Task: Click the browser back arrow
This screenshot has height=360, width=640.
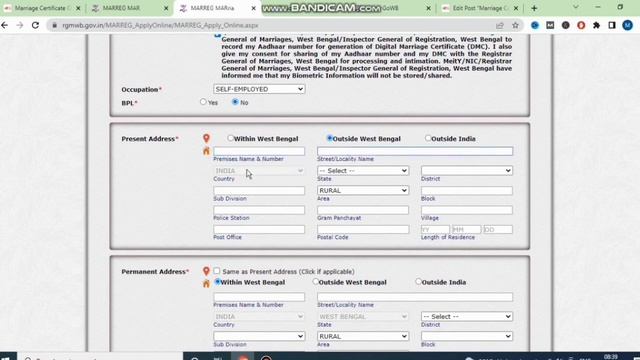Action: [x=4, y=25]
